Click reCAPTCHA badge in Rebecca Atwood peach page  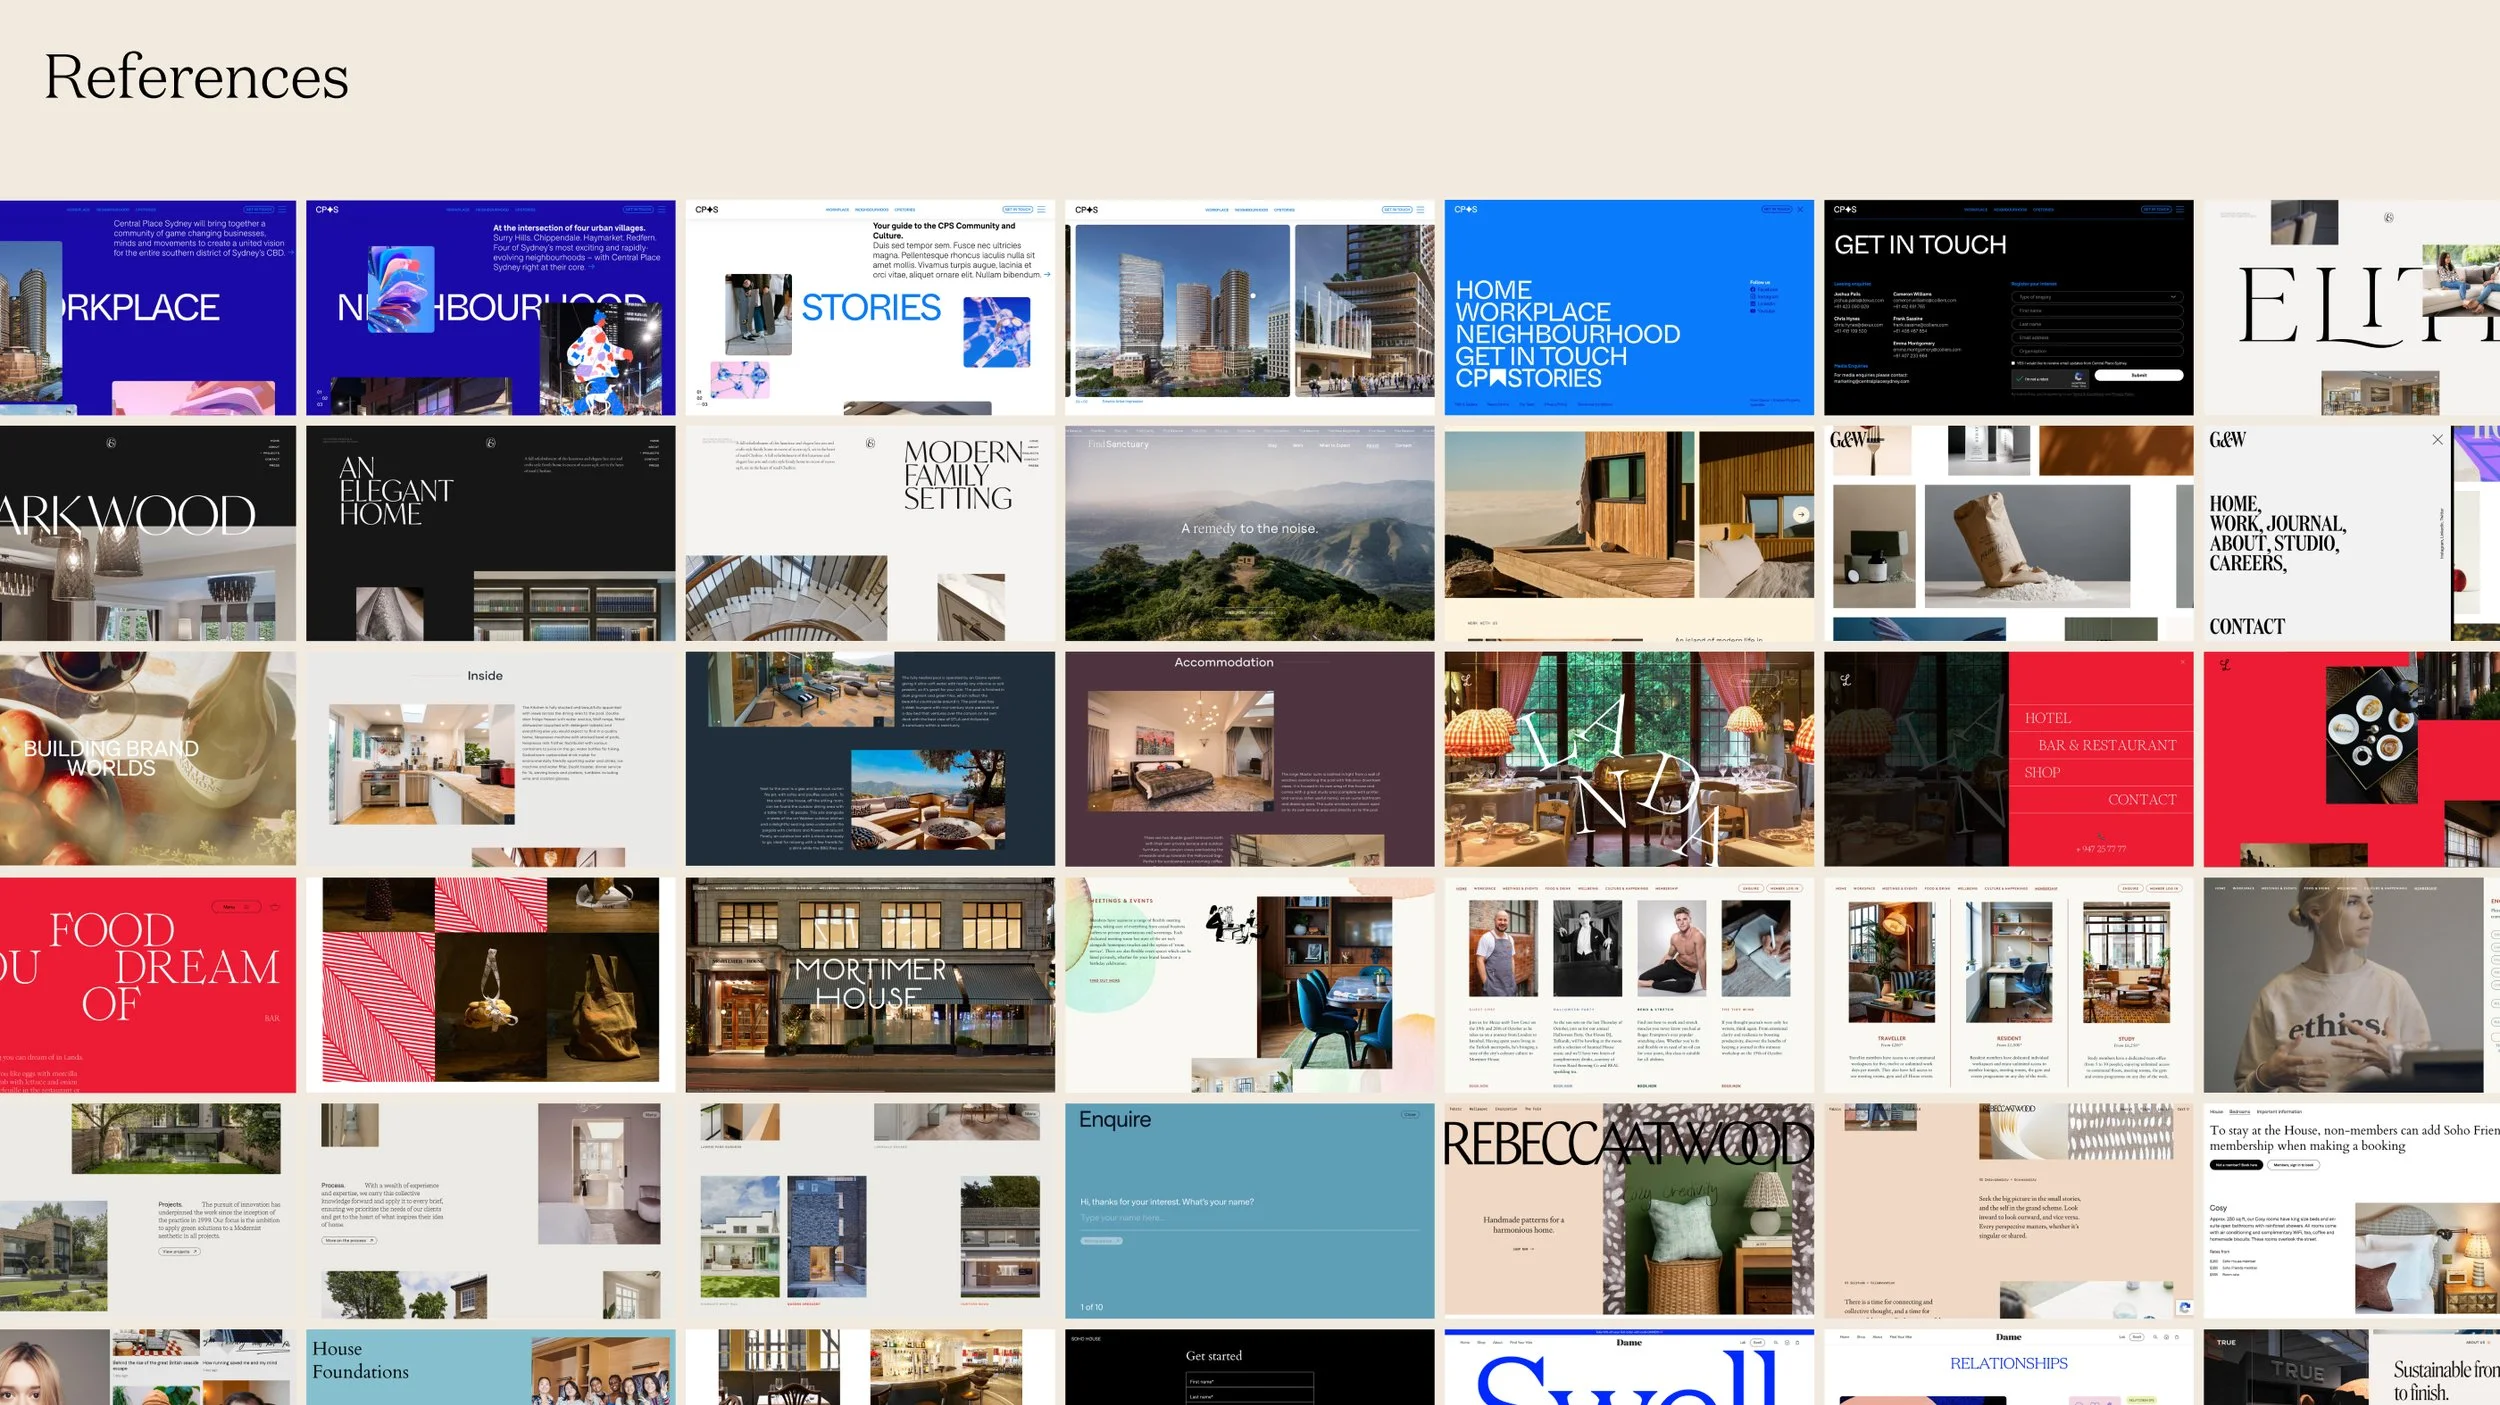point(2184,1308)
